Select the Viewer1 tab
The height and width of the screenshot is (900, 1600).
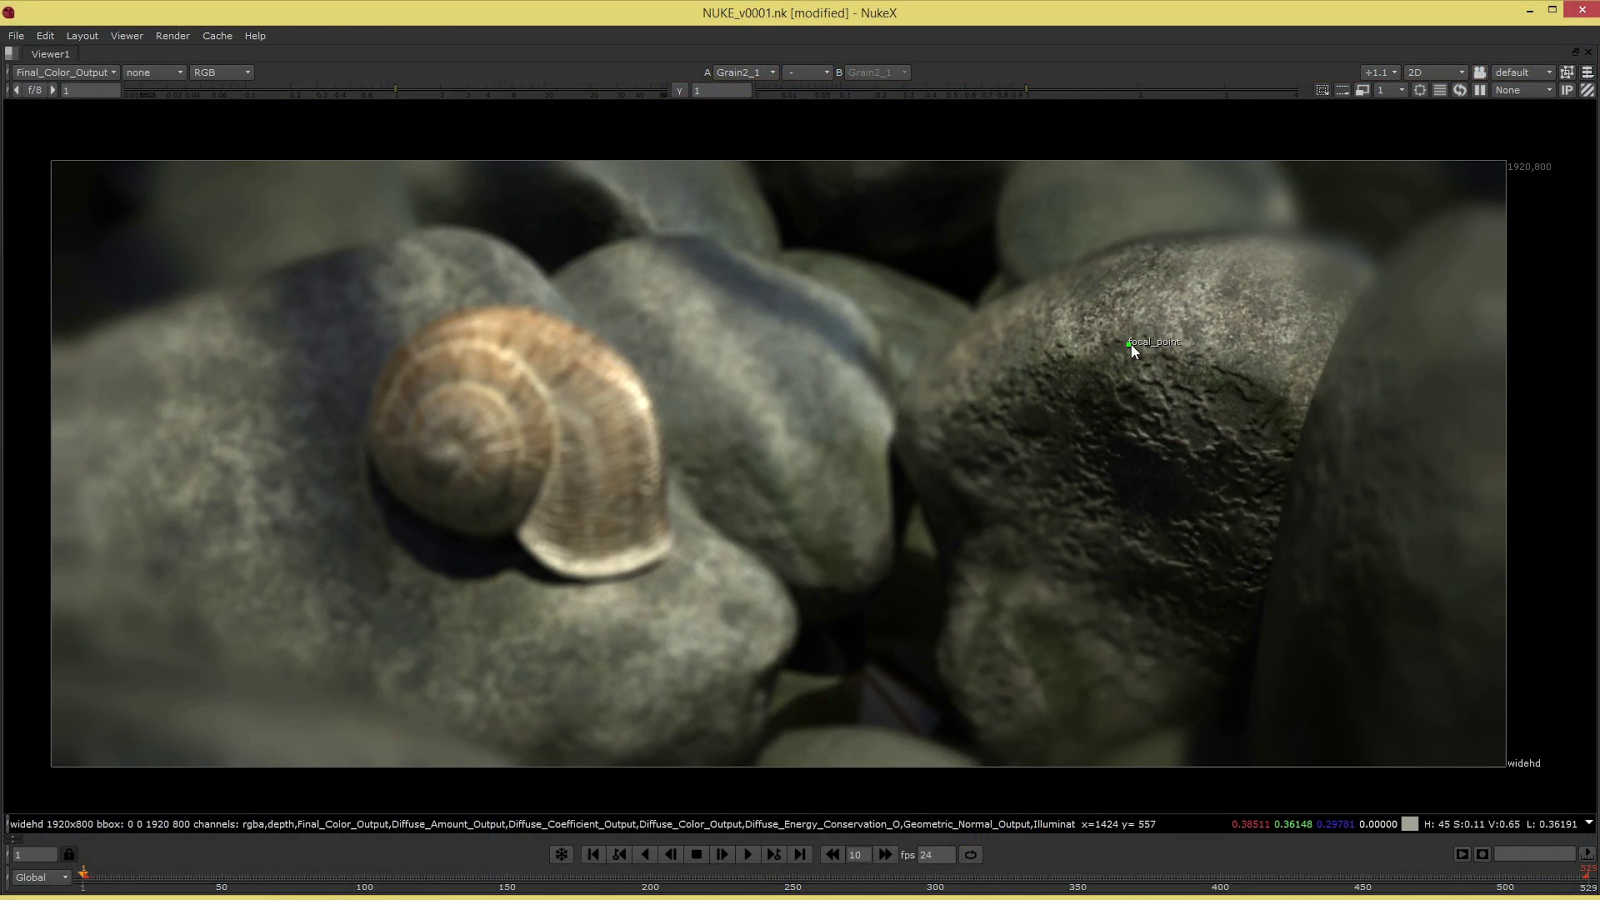coord(50,54)
